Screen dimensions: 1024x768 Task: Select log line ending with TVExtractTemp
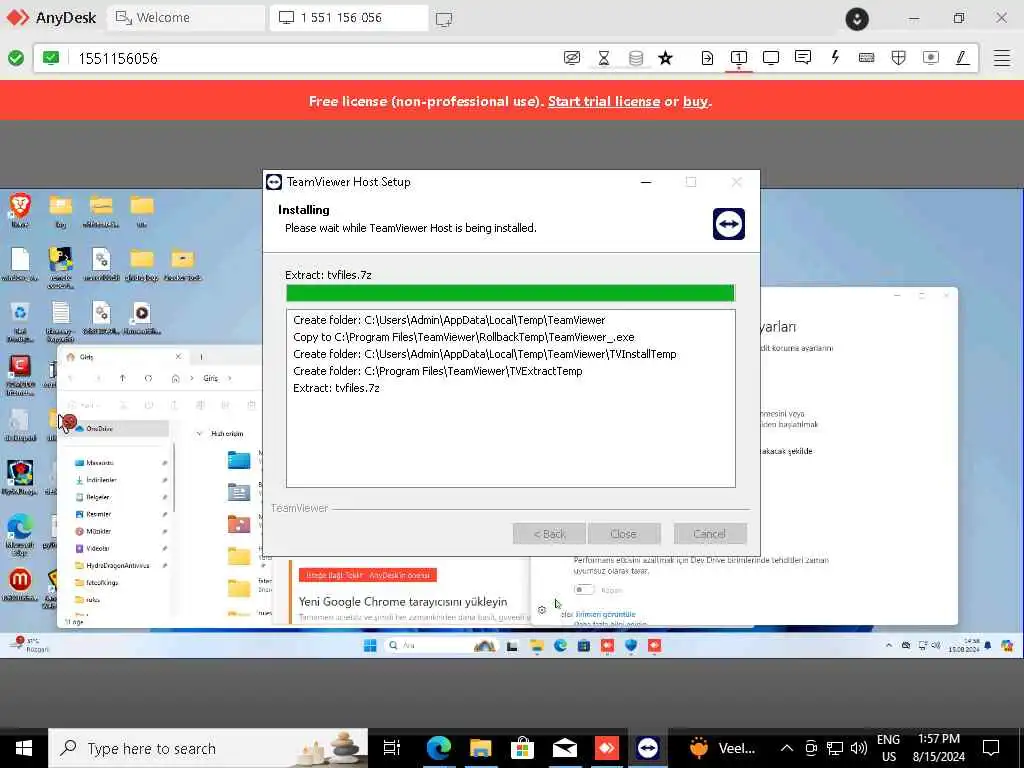tap(438, 371)
